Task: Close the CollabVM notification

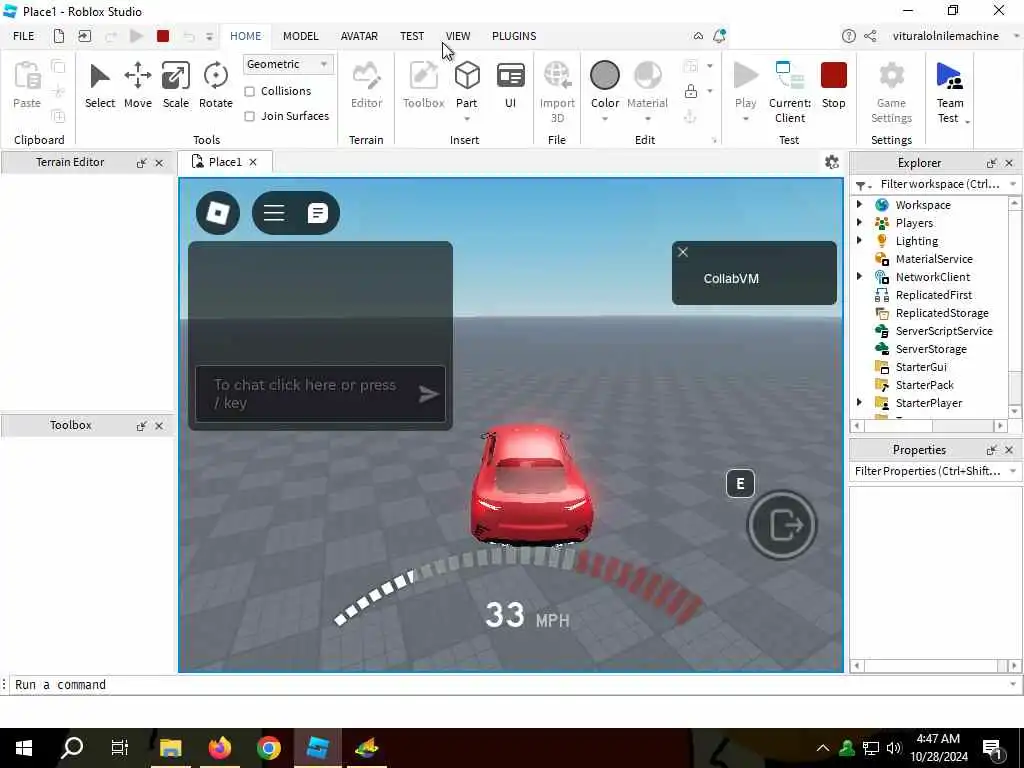Action: [682, 252]
